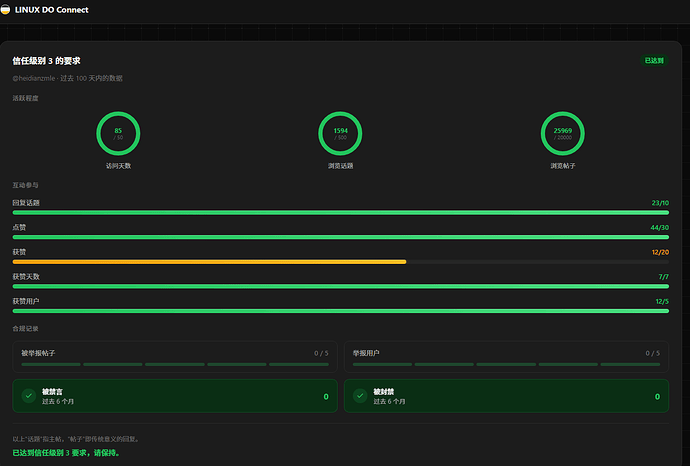Click the 0 count in 被封禁 card
Viewport: 690px width, 466px height.
coord(657,396)
